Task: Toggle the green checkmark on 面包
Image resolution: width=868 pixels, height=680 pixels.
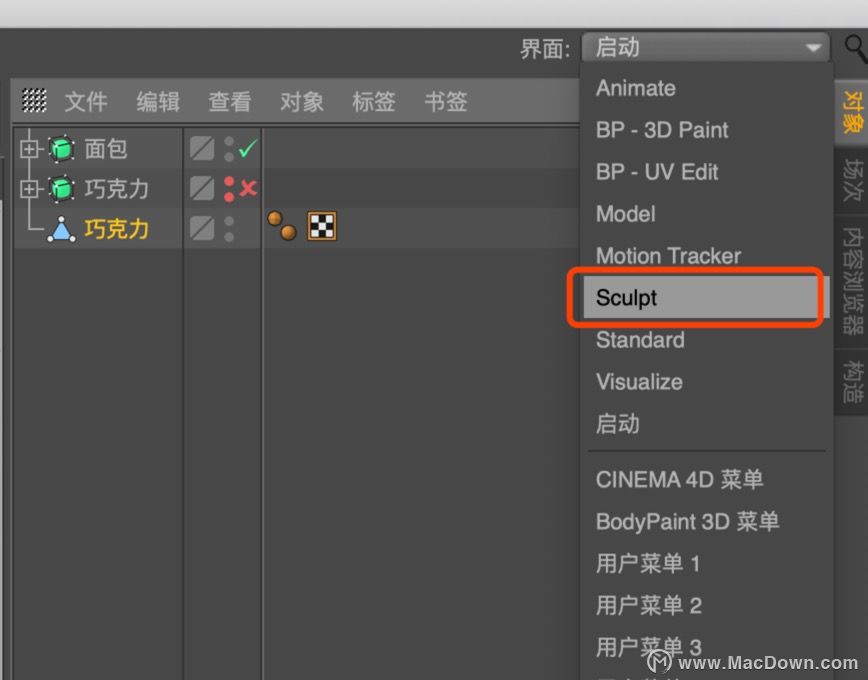Action: pyautogui.click(x=247, y=148)
